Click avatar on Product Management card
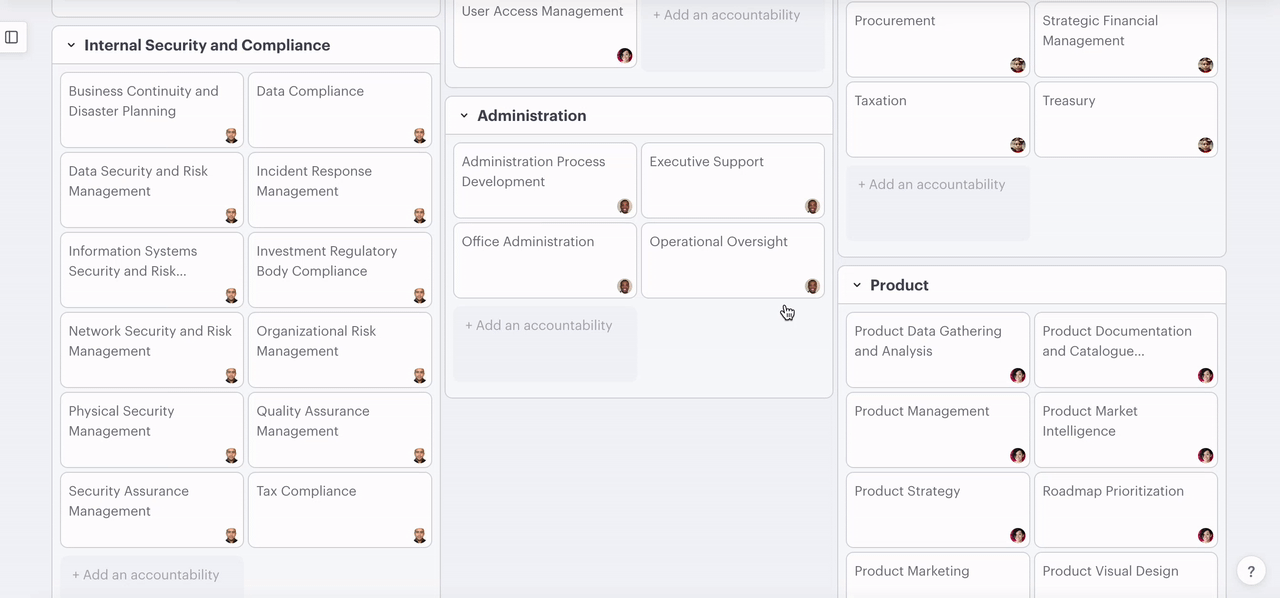 tap(1017, 456)
